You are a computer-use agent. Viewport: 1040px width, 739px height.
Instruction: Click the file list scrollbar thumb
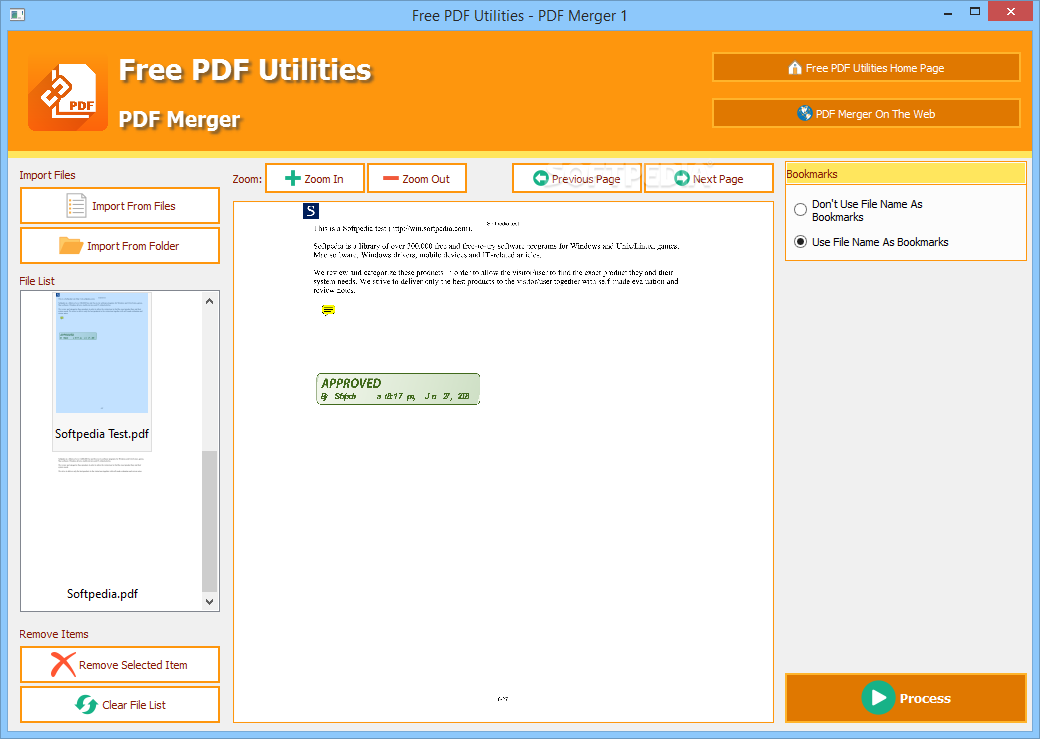(x=210, y=521)
